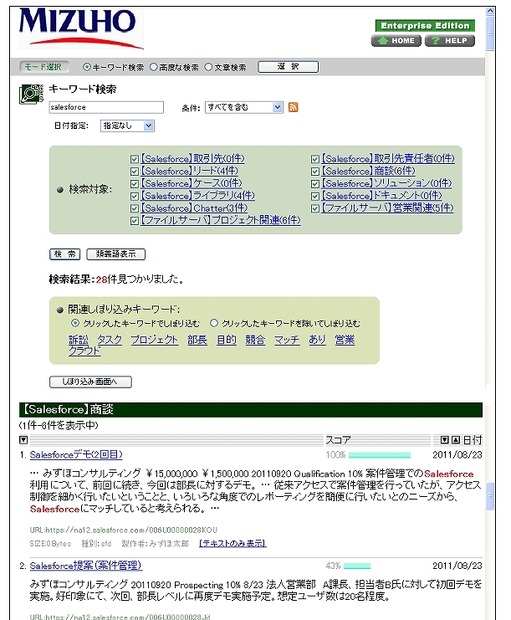Open [Salesforce]商談(6件) link

click(x=369, y=171)
